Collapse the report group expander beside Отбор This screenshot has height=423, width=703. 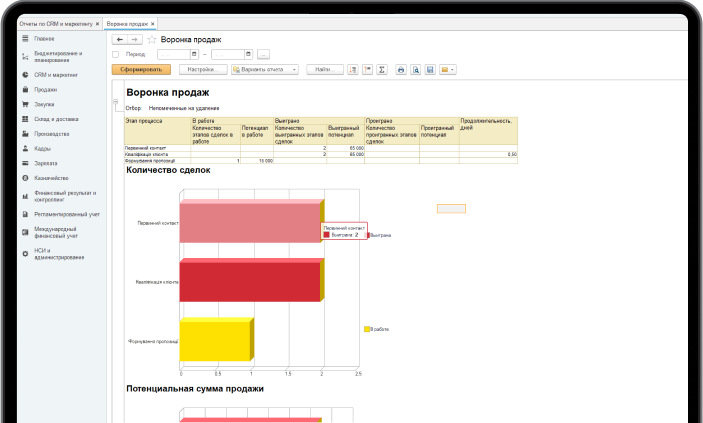(115, 102)
